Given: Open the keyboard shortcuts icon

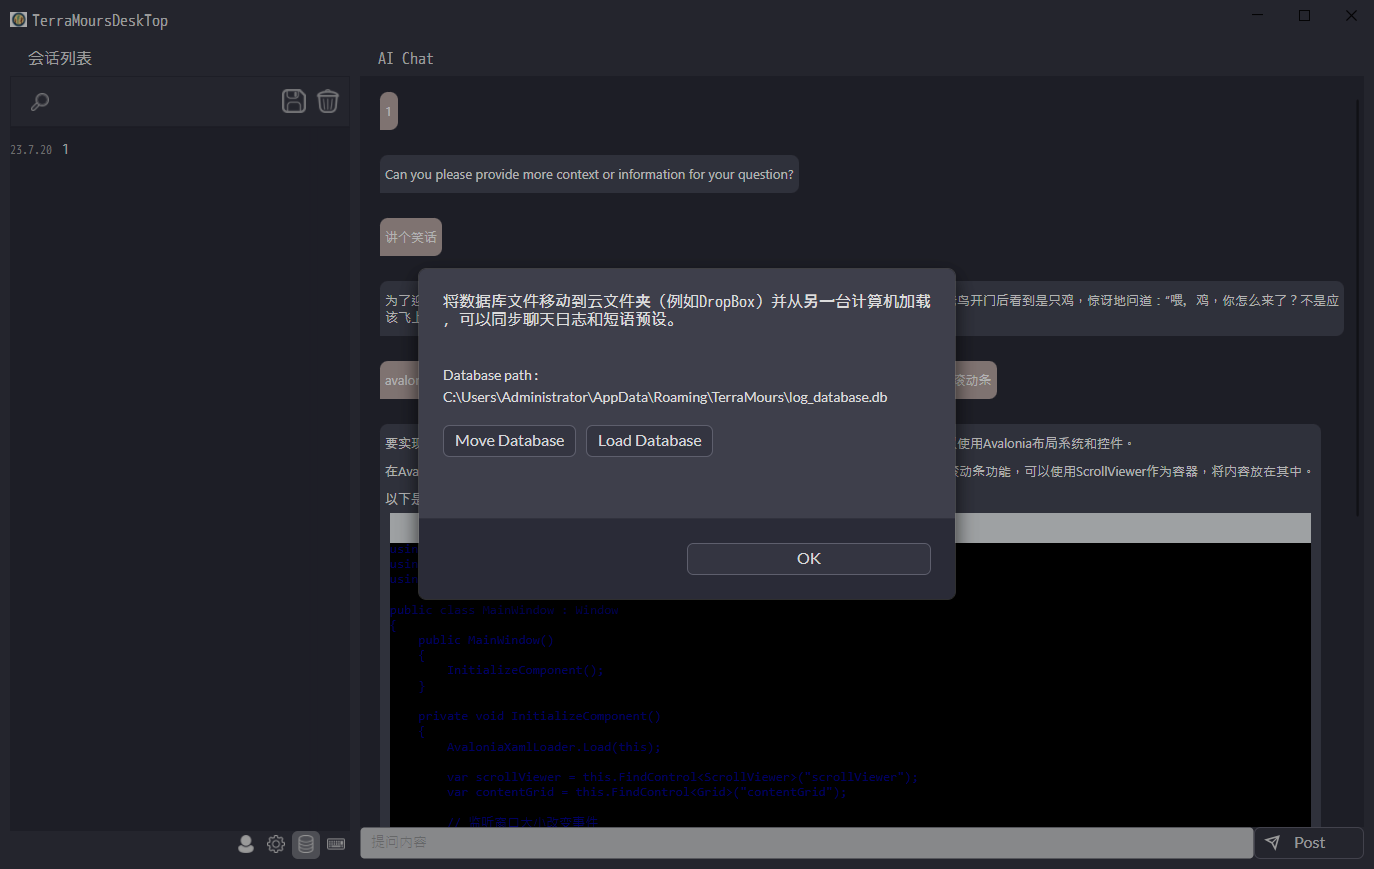Looking at the screenshot, I should click(x=336, y=843).
